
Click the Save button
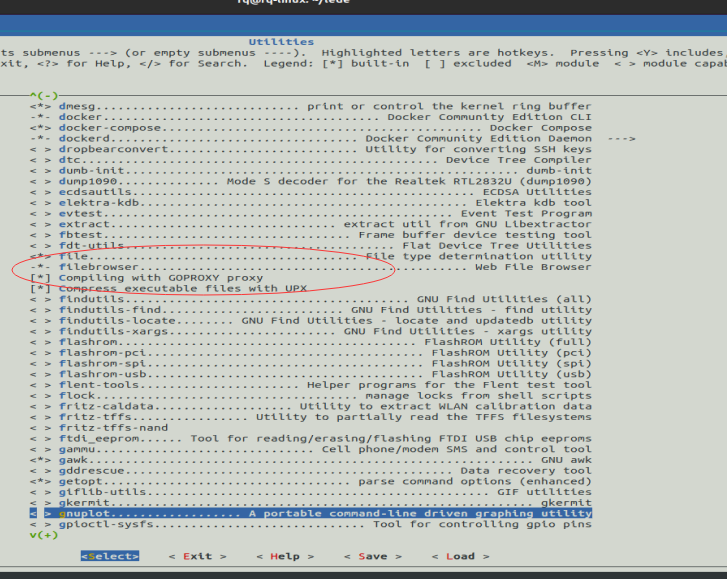pyautogui.click(x=373, y=556)
